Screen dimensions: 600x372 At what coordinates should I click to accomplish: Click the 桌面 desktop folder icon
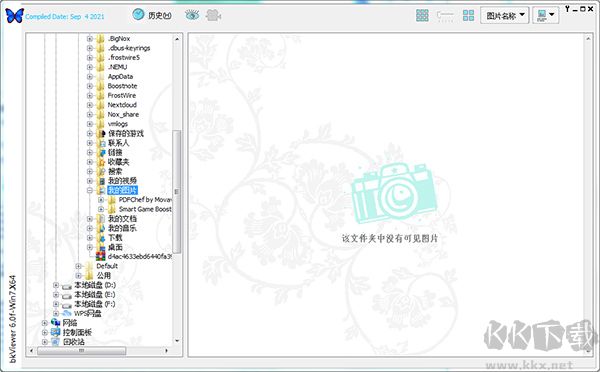(x=101, y=247)
